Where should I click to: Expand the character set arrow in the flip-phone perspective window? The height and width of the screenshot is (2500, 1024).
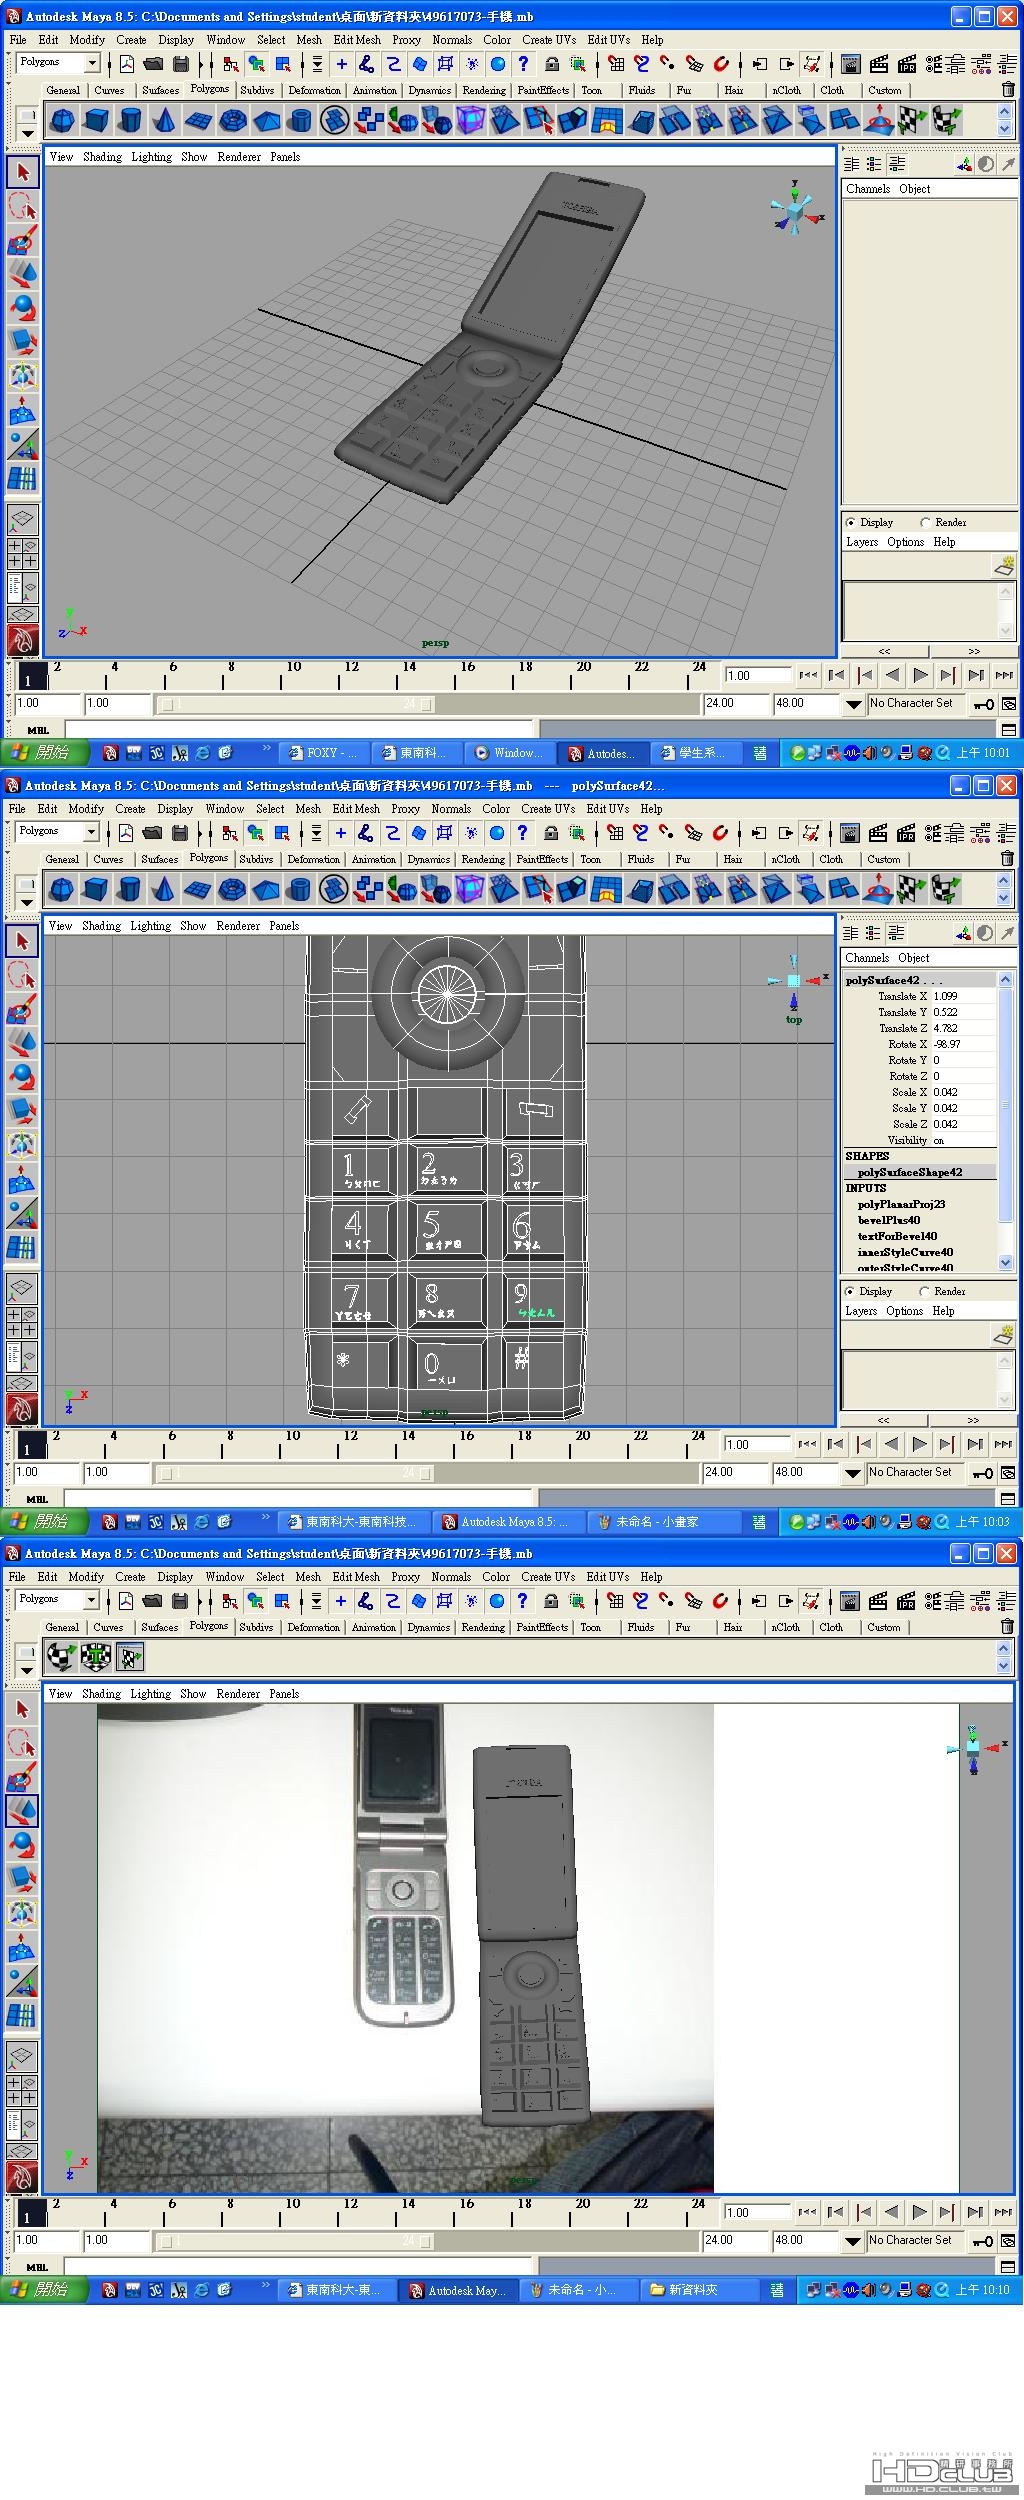[x=853, y=704]
